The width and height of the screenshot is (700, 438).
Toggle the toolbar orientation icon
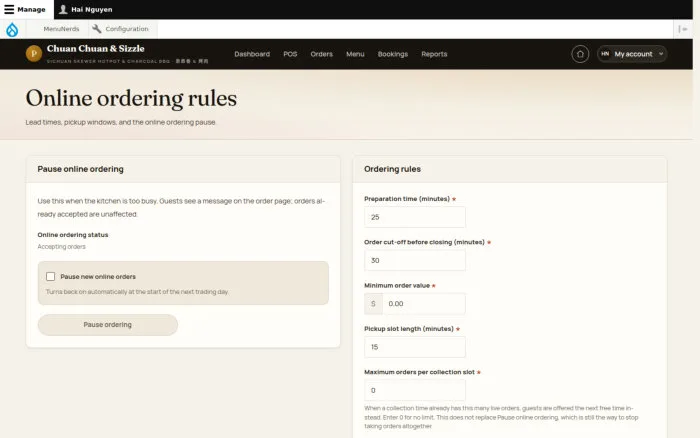pos(683,29)
